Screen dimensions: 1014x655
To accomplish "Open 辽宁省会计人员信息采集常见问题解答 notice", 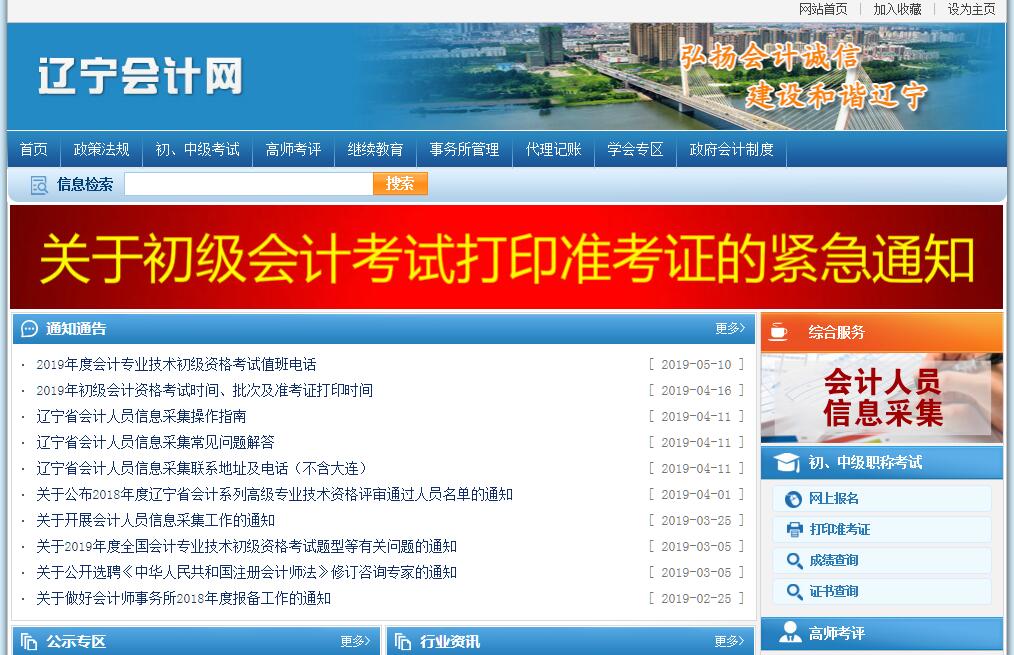I will (155, 442).
